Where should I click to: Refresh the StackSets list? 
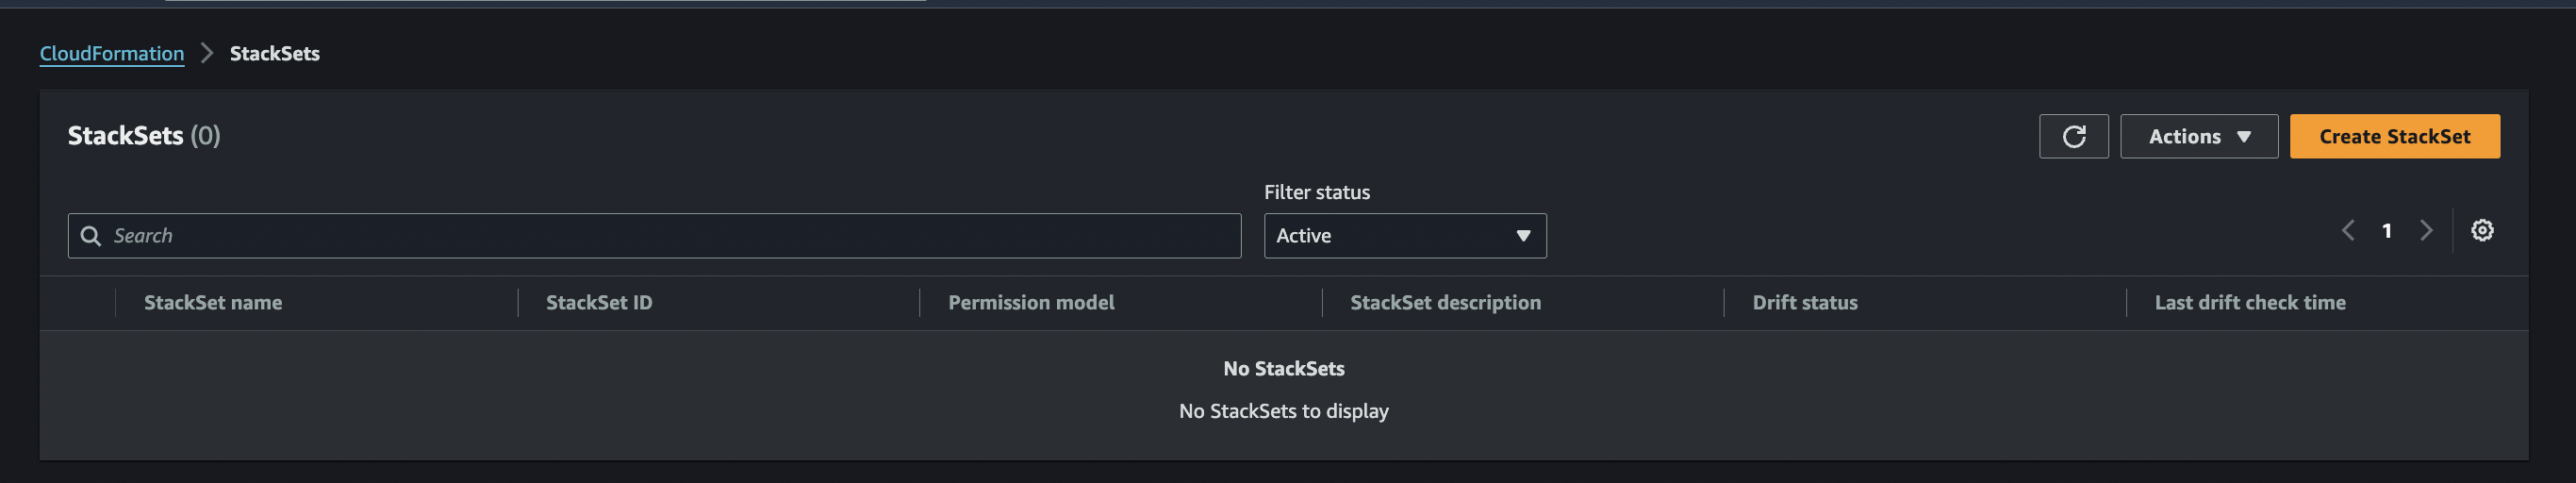(2073, 136)
